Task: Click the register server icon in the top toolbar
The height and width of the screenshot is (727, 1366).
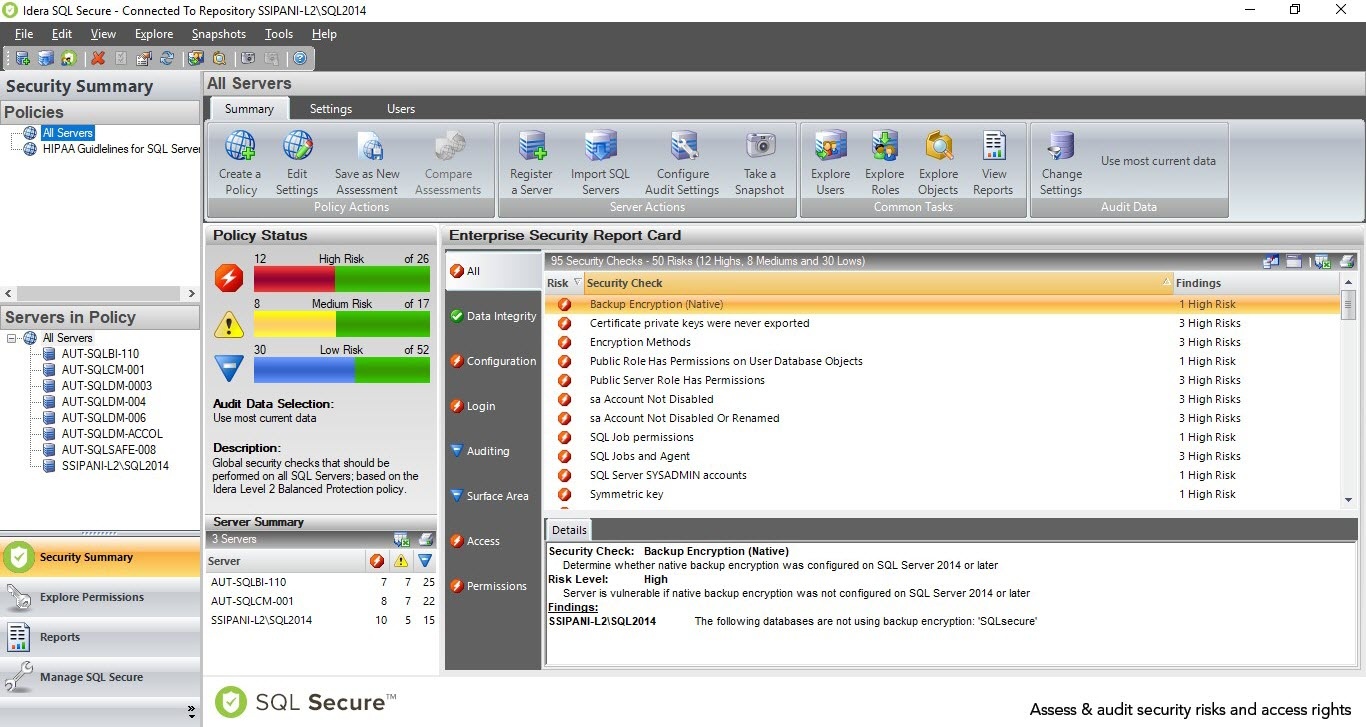Action: (23, 58)
